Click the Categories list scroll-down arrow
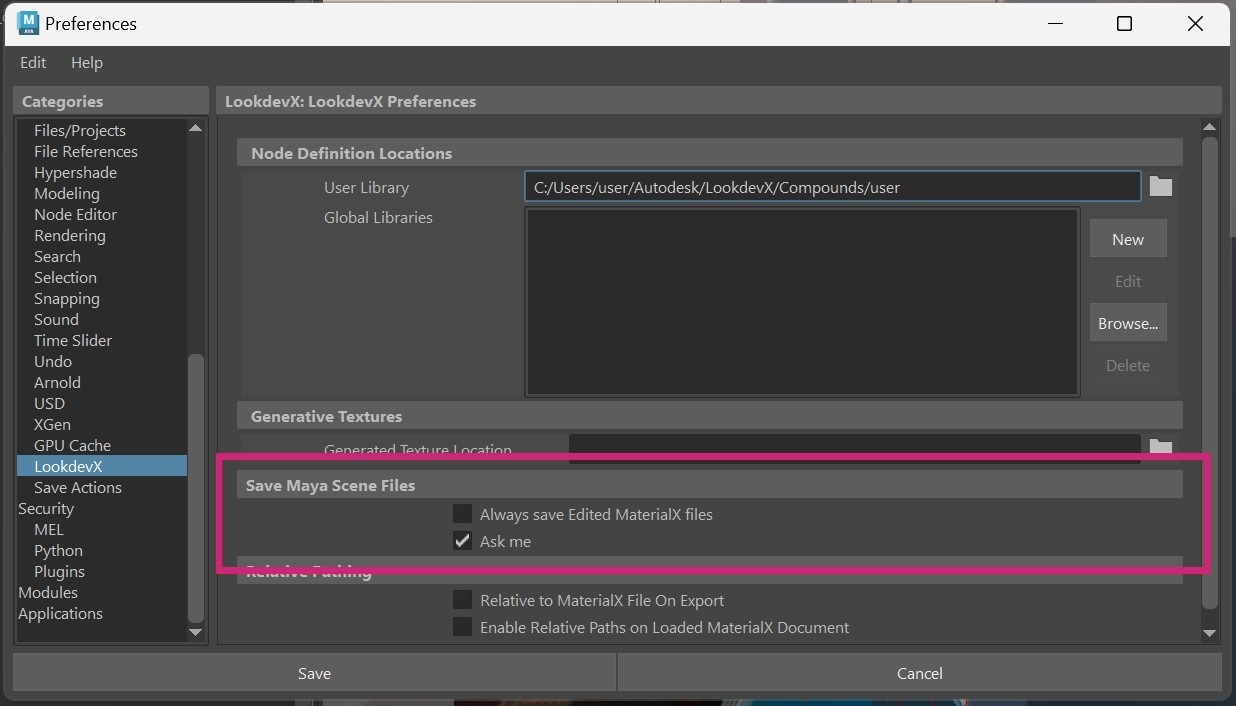The image size is (1236, 706). coord(195,632)
